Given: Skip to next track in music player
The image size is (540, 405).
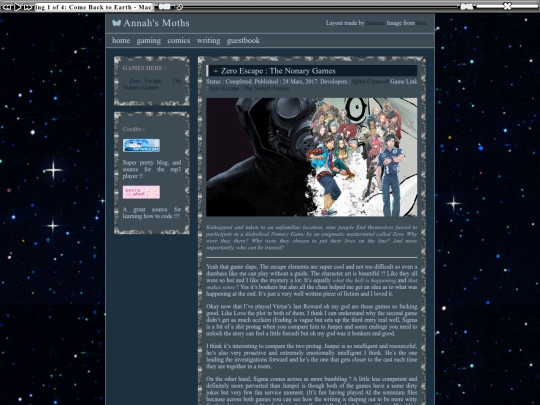Looking at the screenshot, I should point(28,7).
